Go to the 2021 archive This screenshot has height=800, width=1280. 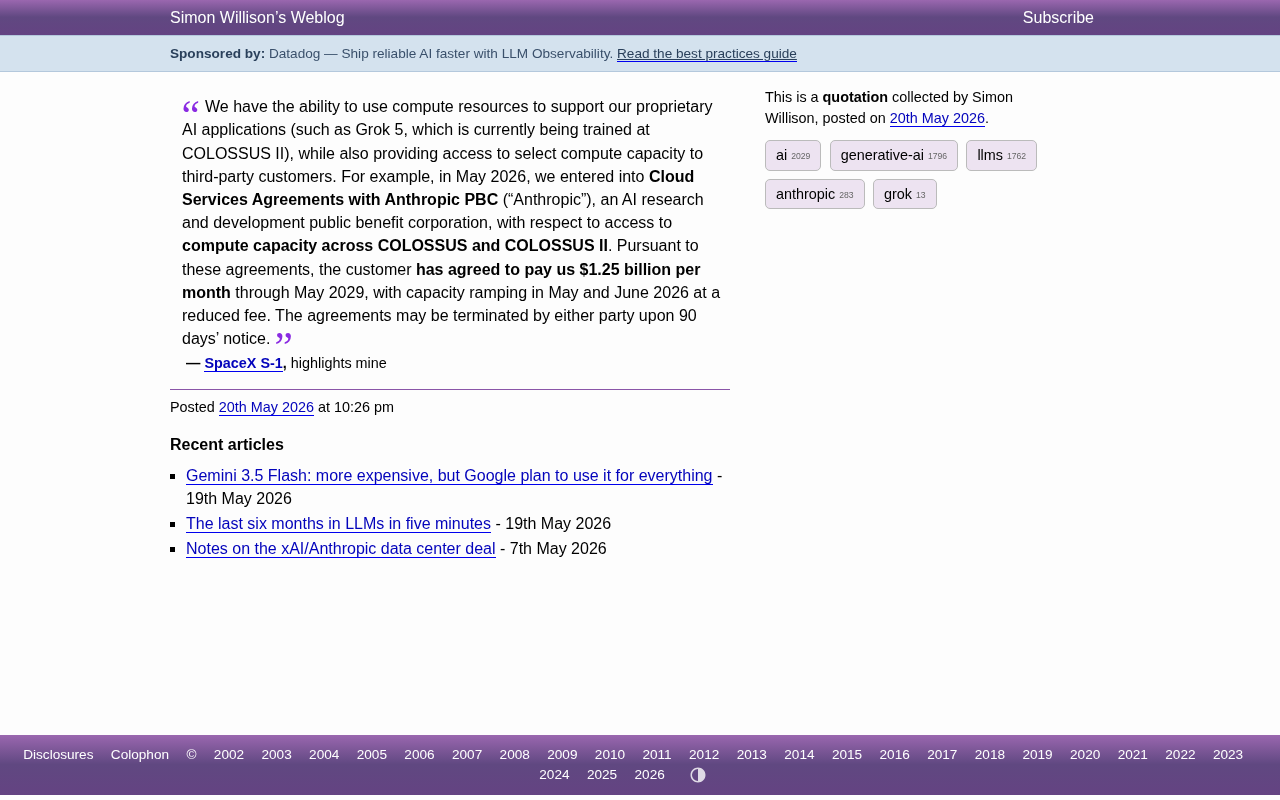pyautogui.click(x=1133, y=755)
